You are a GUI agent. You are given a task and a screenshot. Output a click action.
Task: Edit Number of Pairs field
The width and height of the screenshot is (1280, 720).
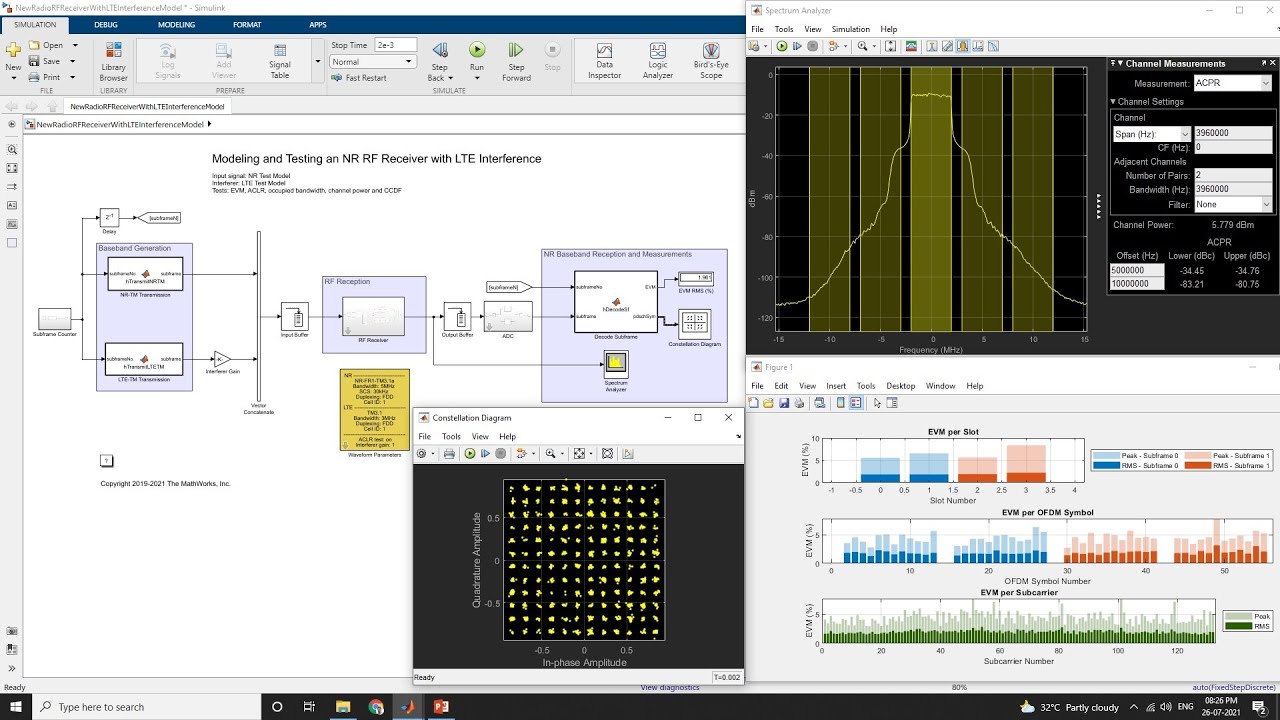click(x=1233, y=175)
